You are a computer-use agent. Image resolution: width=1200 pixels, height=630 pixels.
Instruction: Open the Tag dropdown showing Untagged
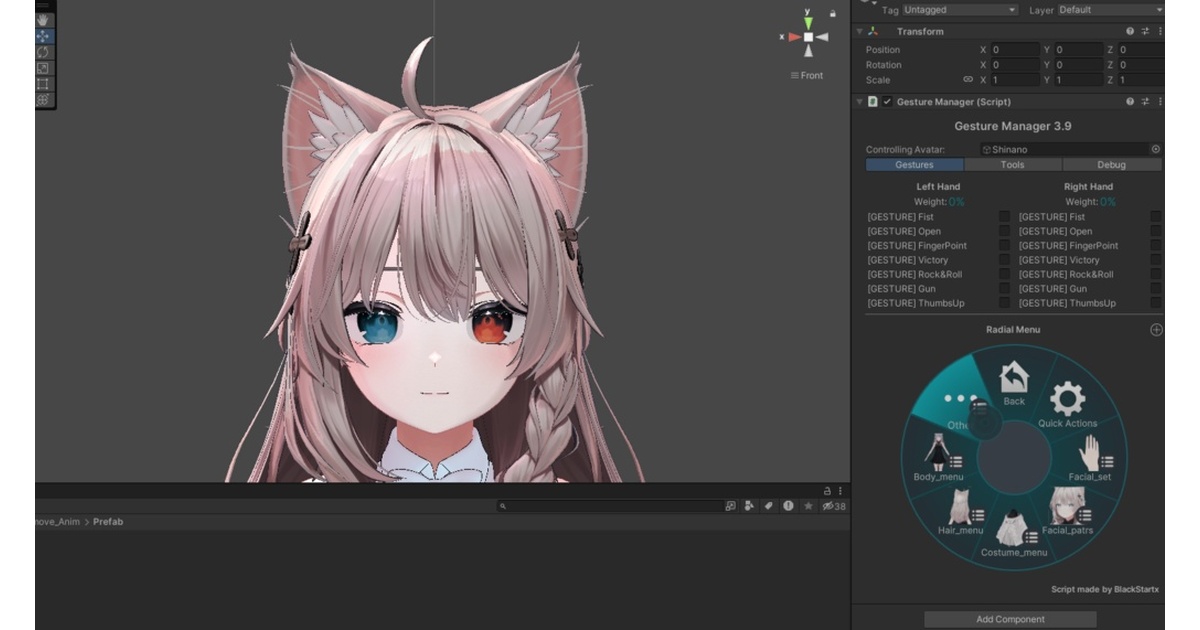pyautogui.click(x=959, y=10)
